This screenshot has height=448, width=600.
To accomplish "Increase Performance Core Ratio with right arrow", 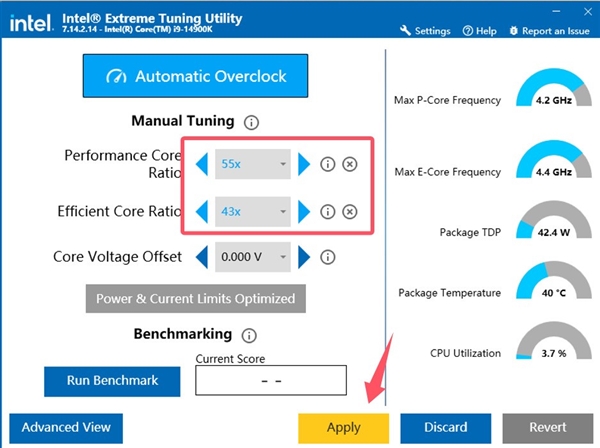I will click(304, 164).
